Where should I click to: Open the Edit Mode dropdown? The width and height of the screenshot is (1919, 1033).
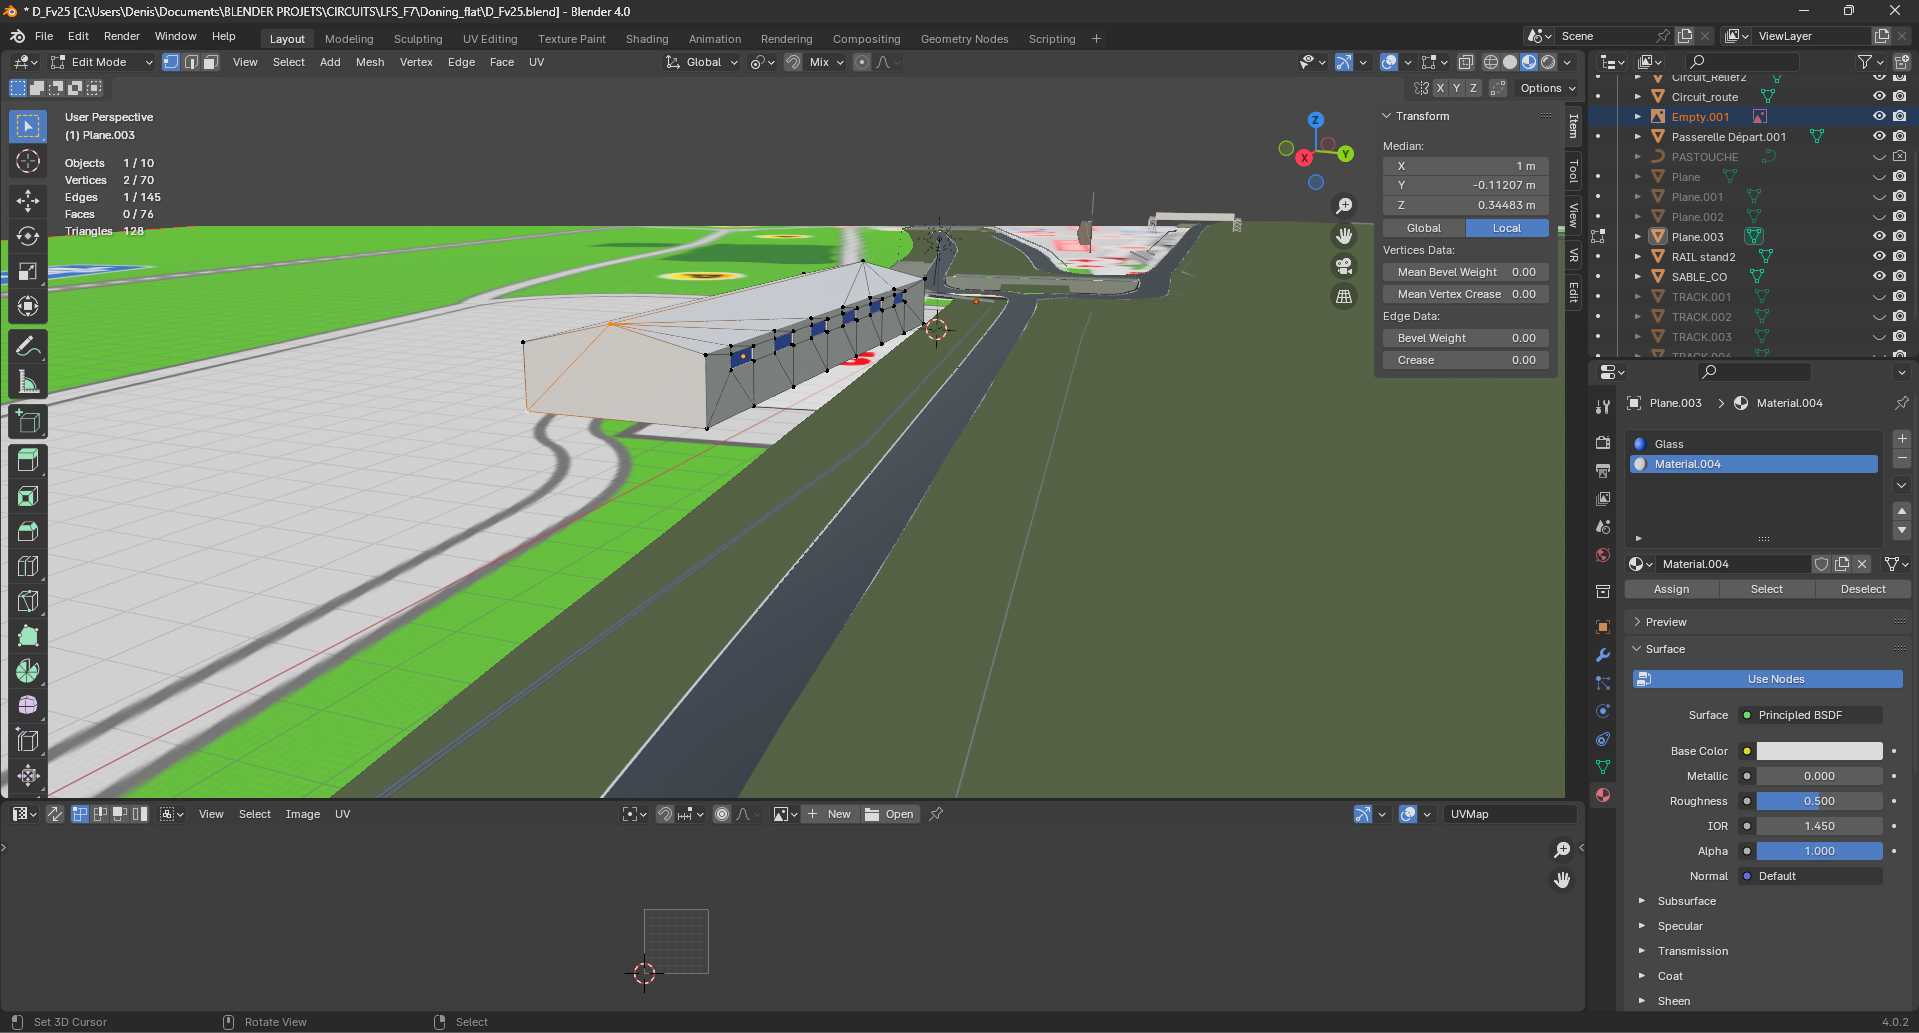(x=102, y=62)
